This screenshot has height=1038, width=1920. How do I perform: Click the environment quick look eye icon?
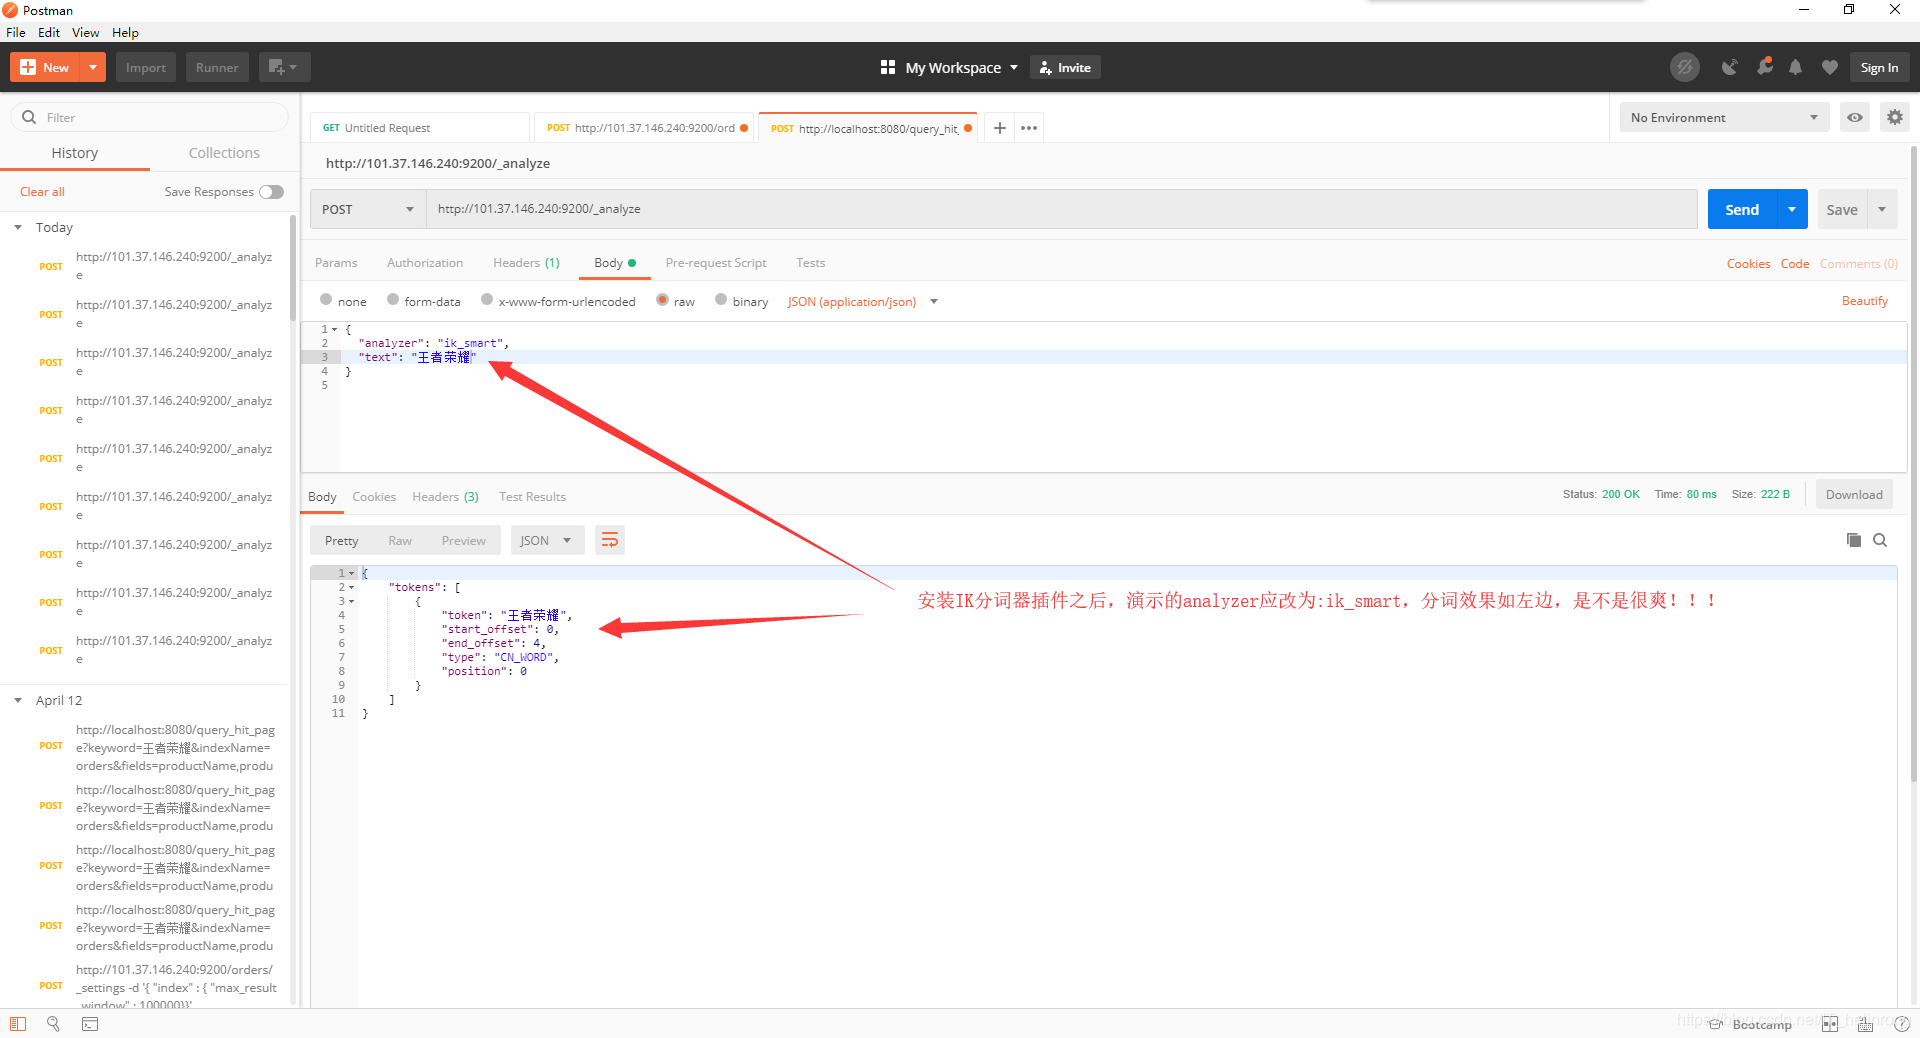[1855, 117]
